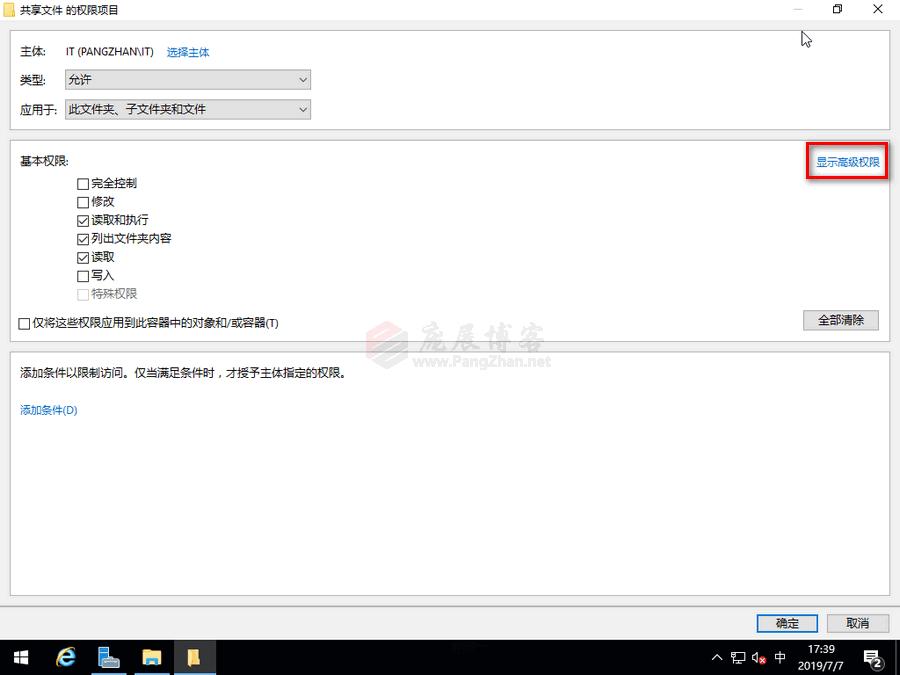The width and height of the screenshot is (900, 675).
Task: Expand hidden icons in the system tray
Action: [x=718, y=659]
